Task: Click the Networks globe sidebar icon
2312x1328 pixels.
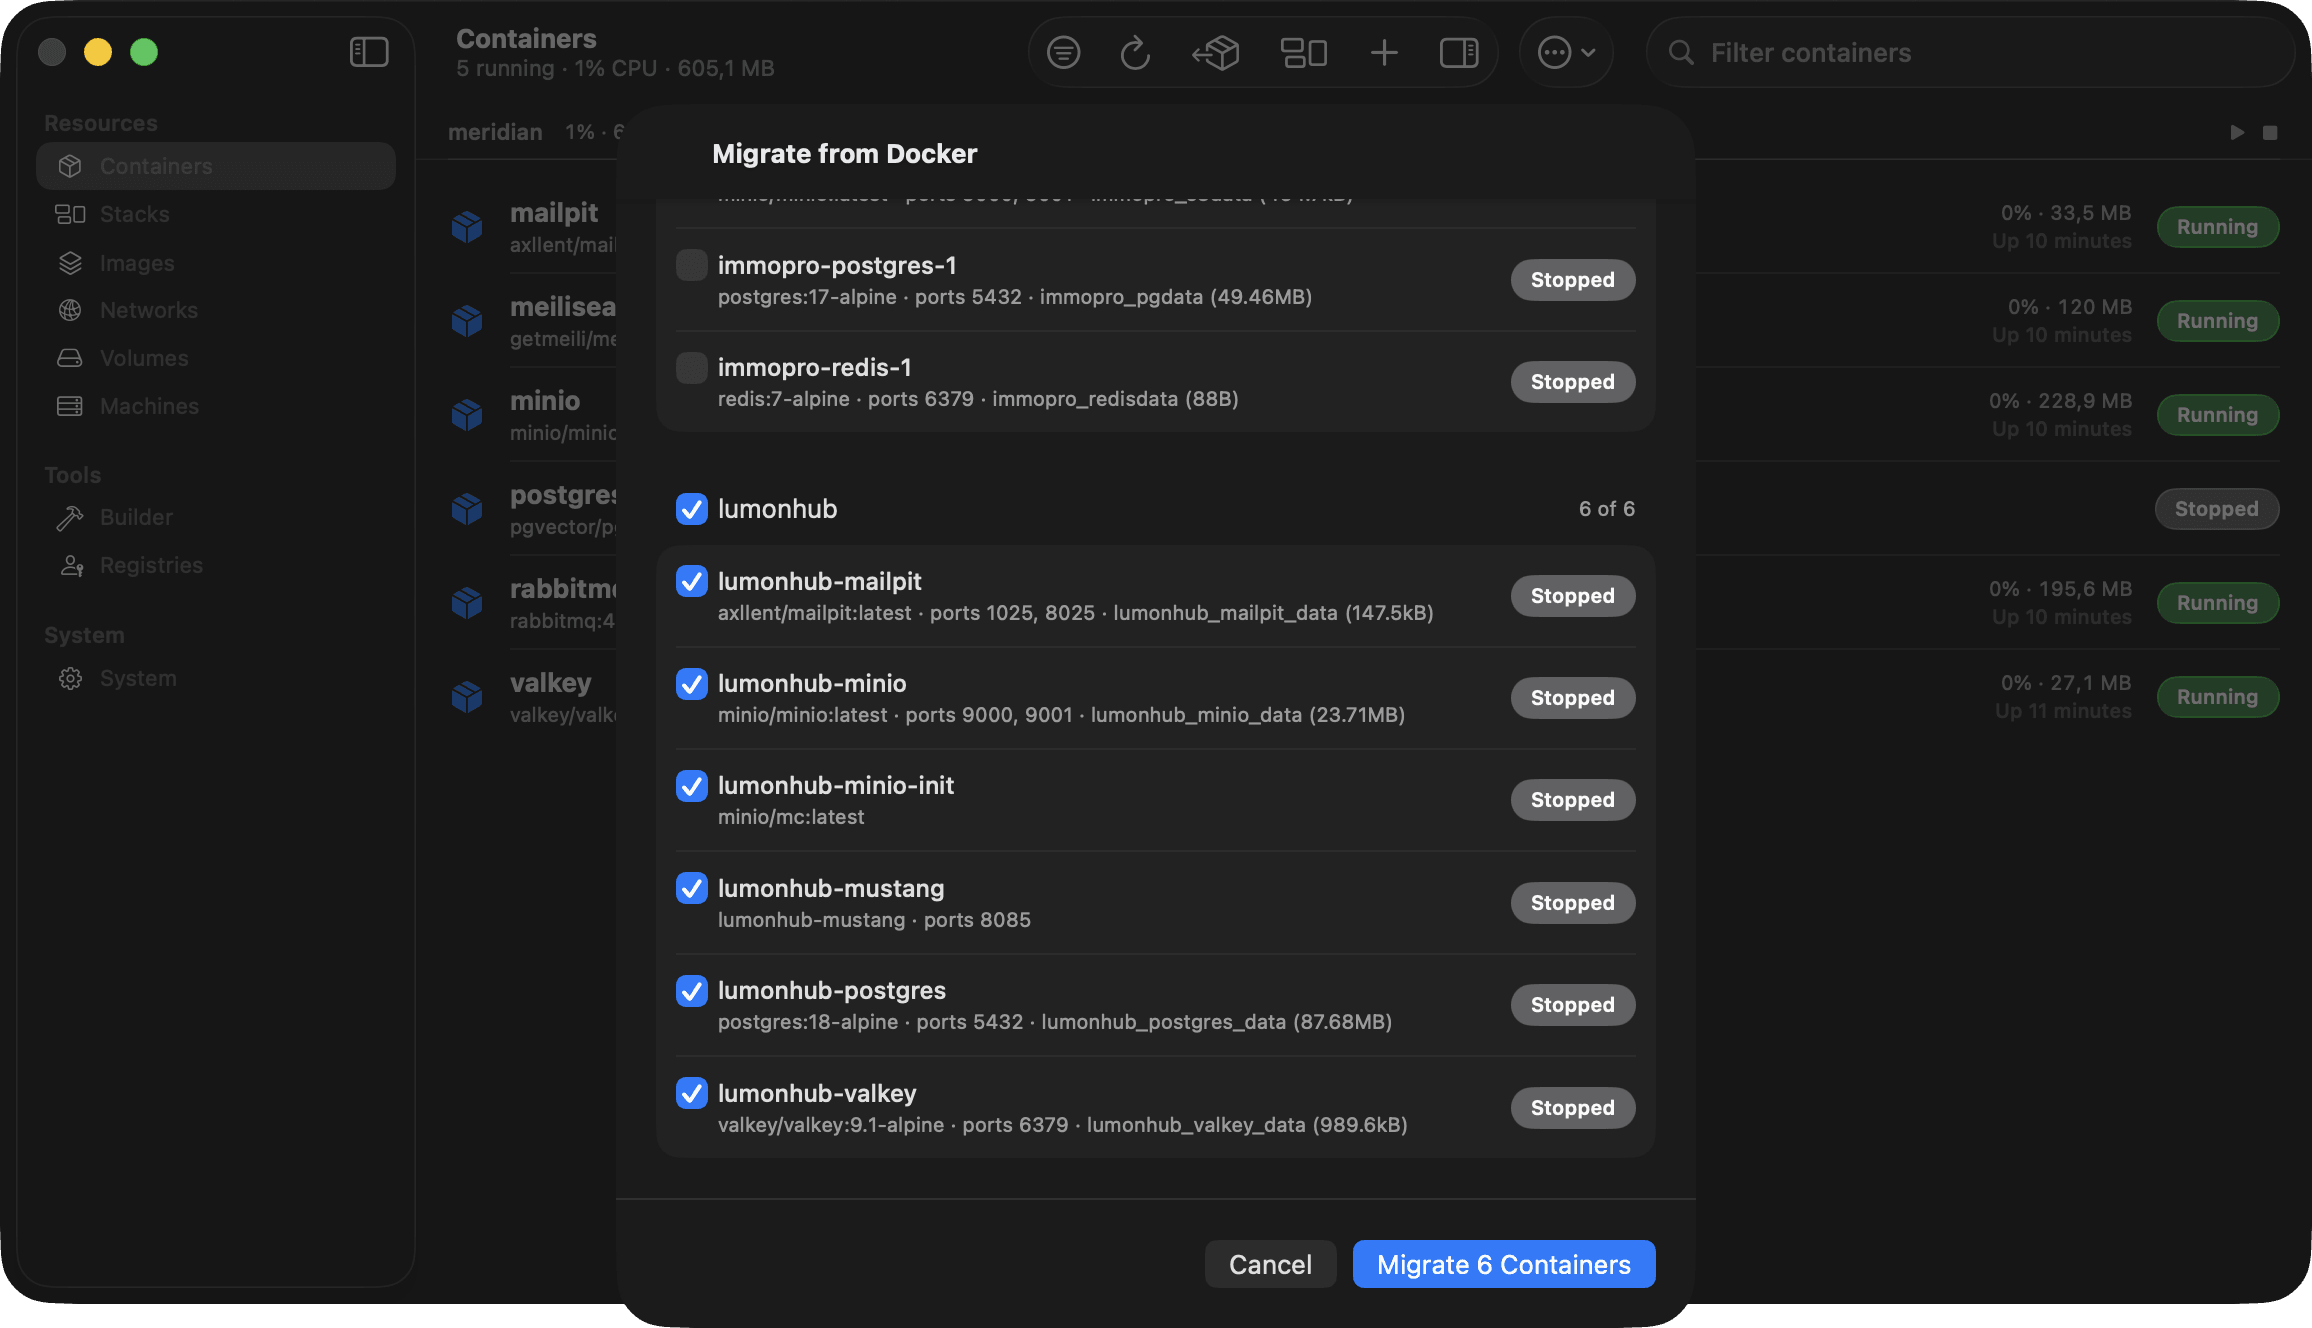Action: [x=70, y=310]
